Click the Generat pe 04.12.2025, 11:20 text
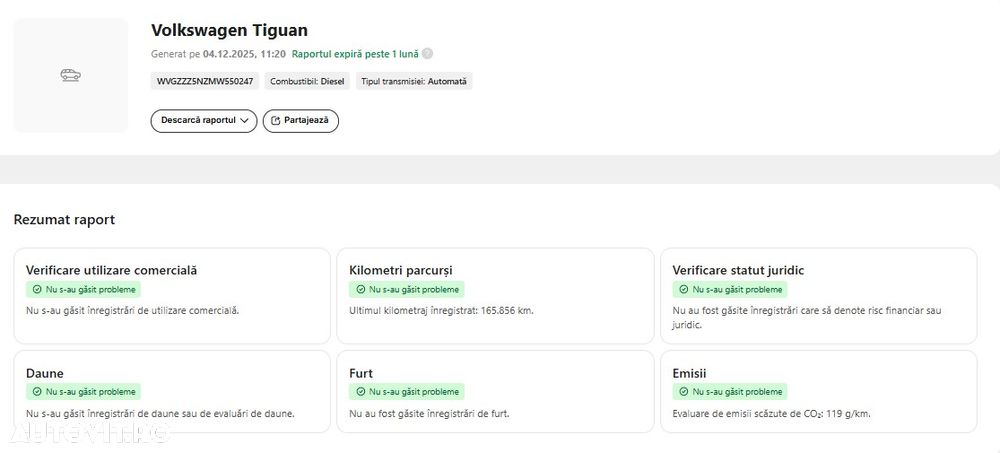Image resolution: width=1000 pixels, height=453 pixels. [x=218, y=54]
